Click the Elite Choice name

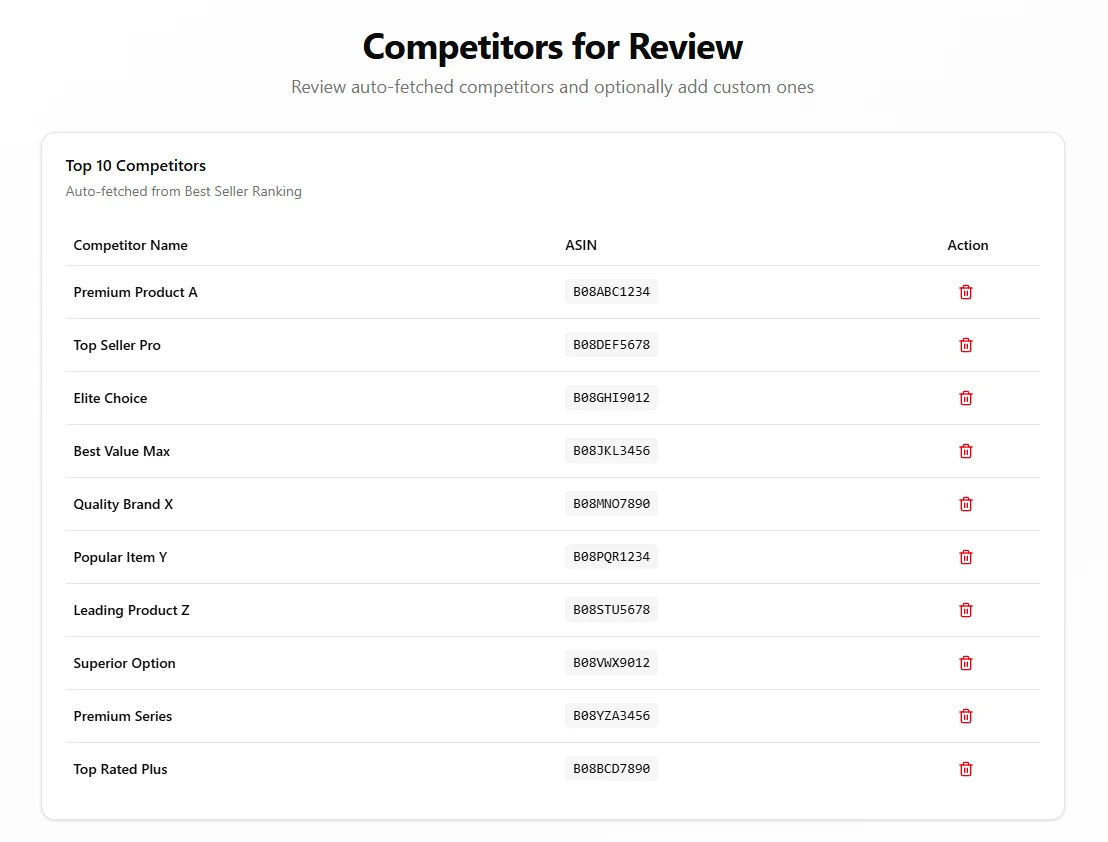(110, 398)
